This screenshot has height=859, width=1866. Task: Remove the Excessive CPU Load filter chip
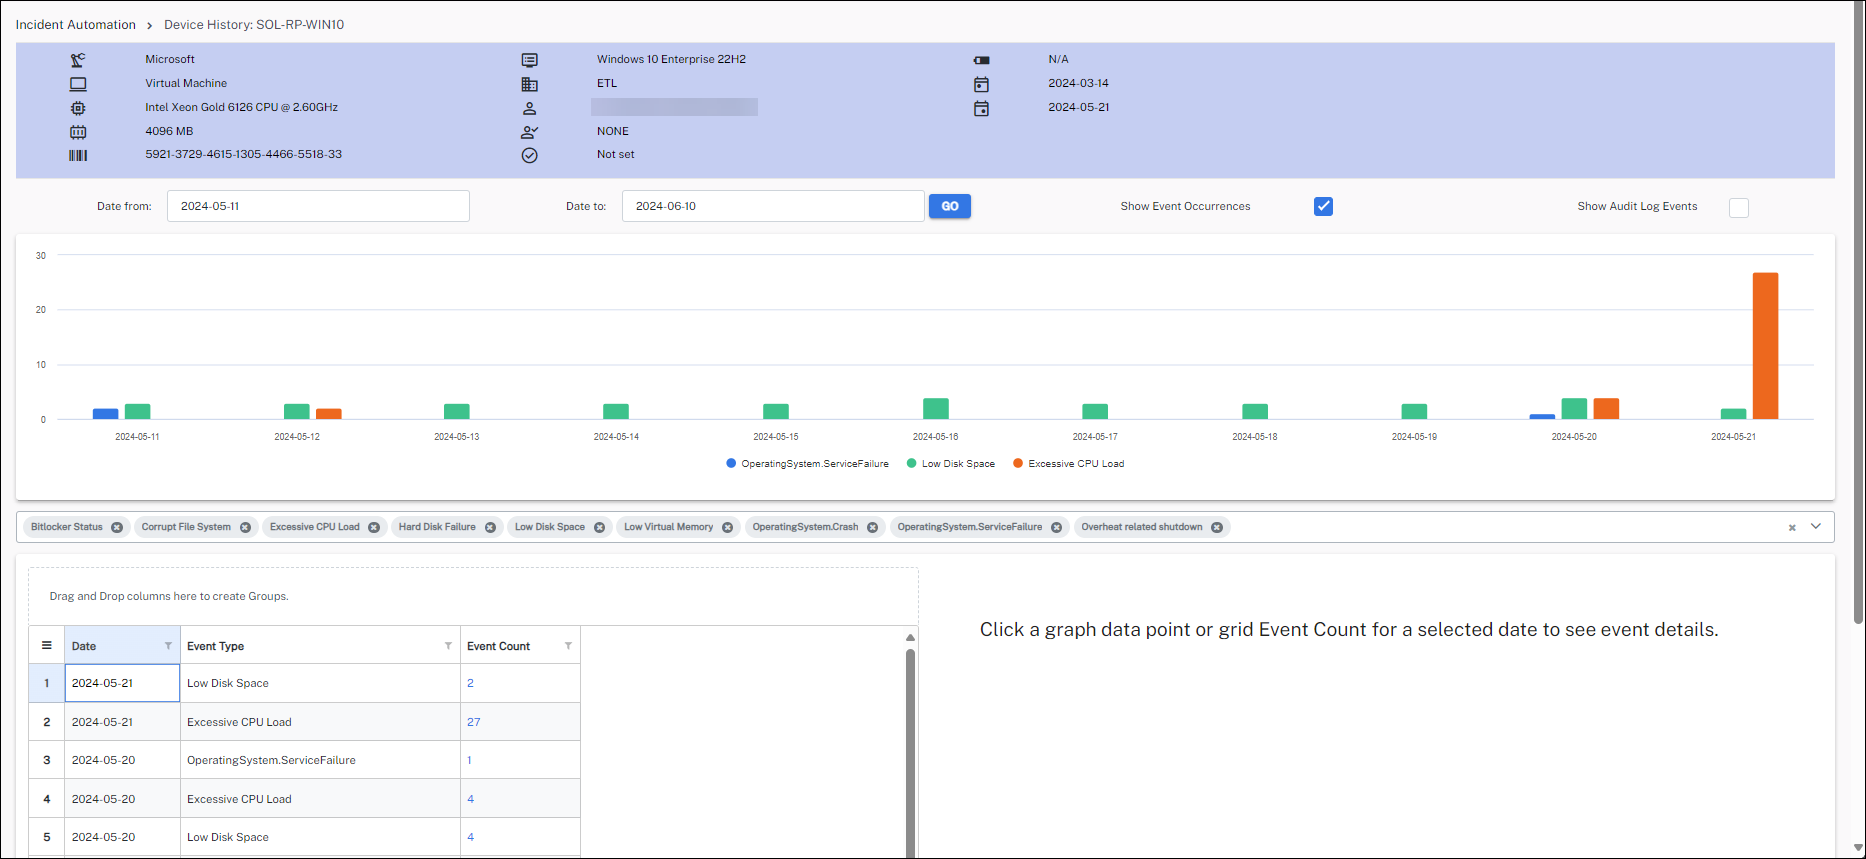tap(374, 527)
